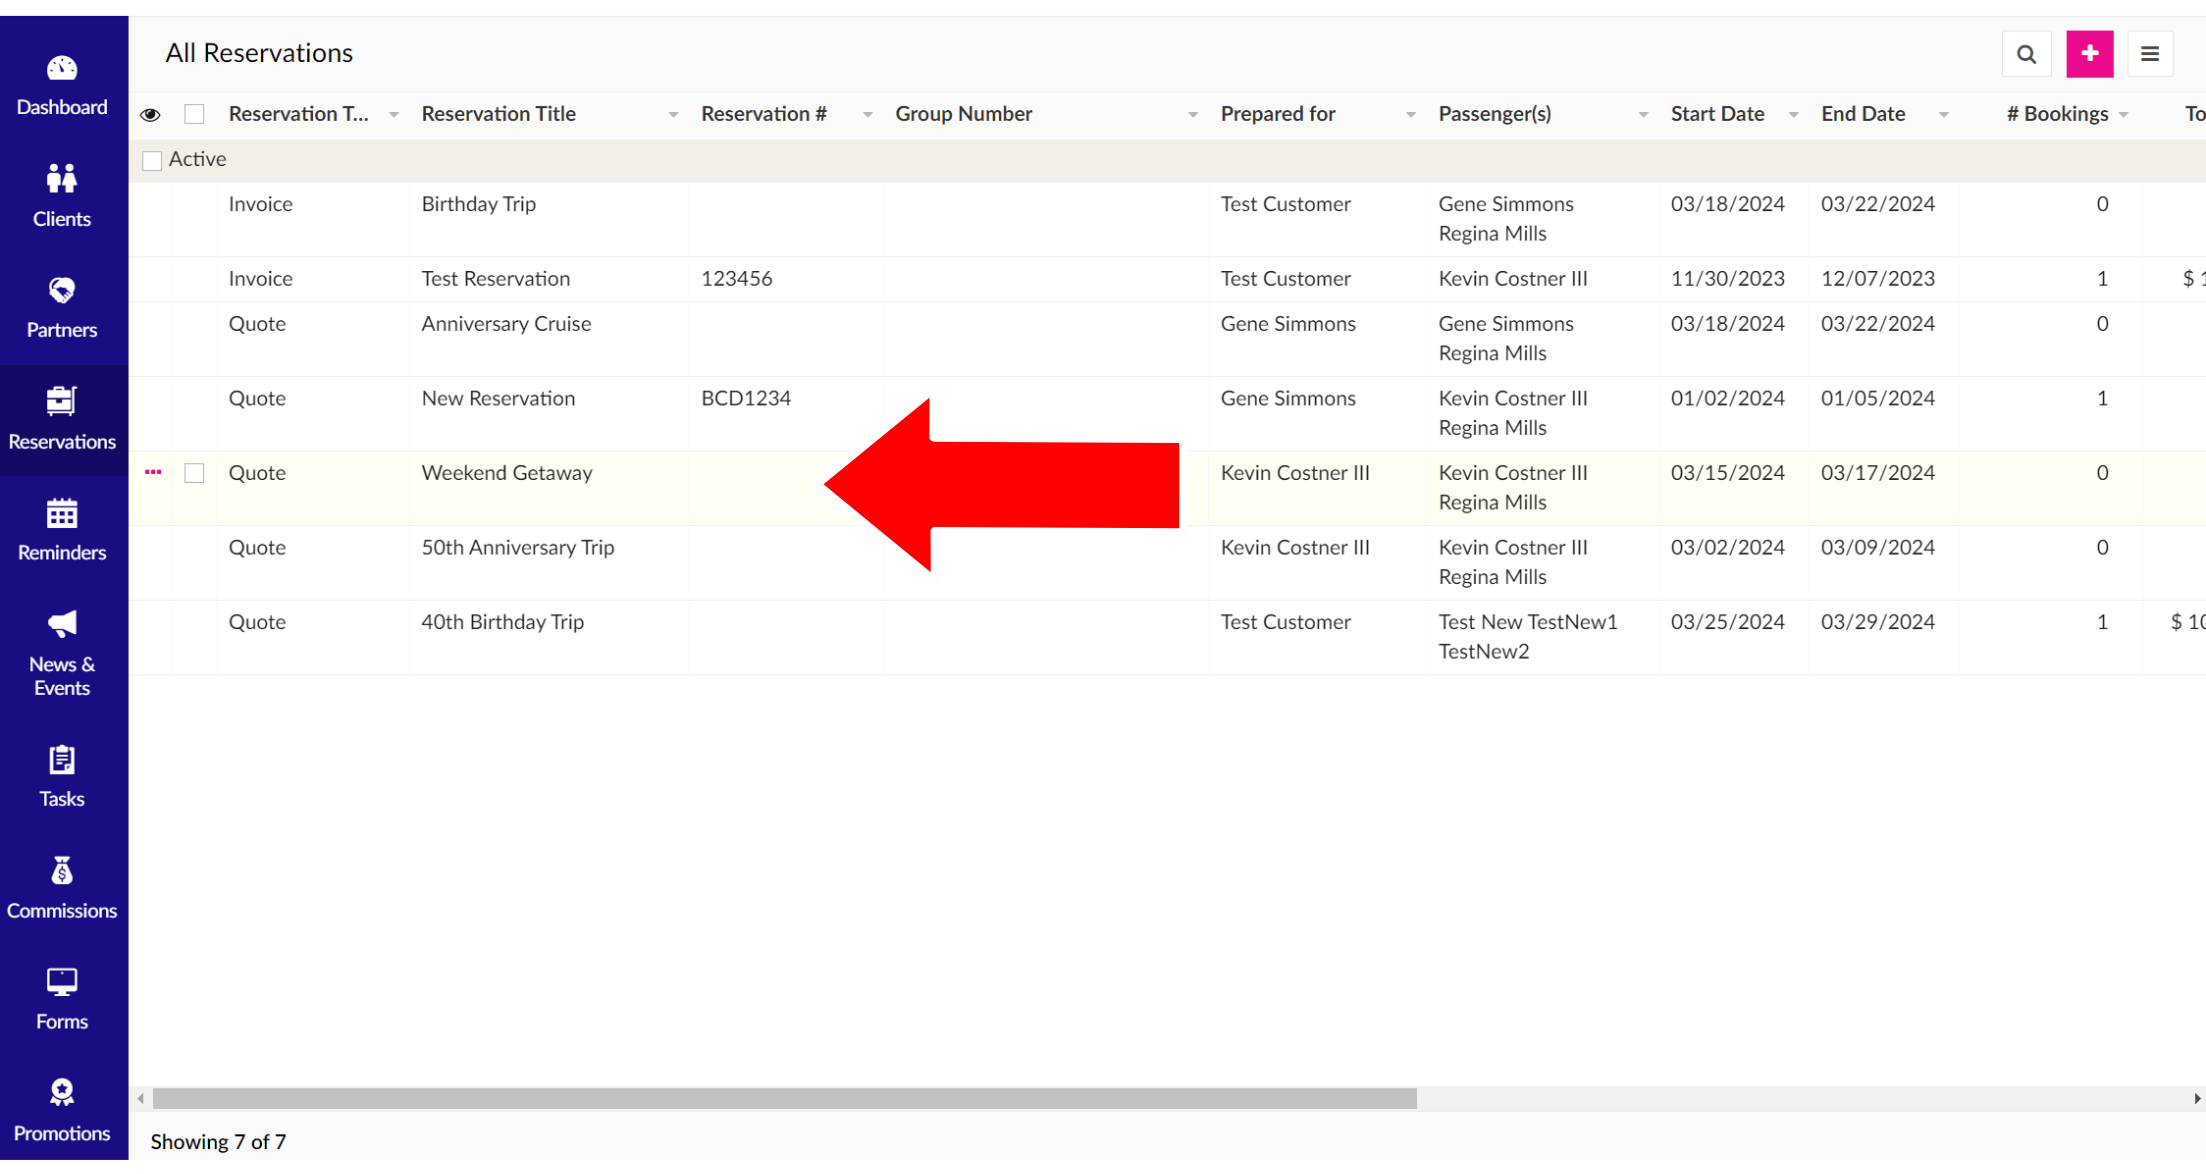Open News & Events megaphone icon
The height and width of the screenshot is (1174, 2206).
point(62,625)
